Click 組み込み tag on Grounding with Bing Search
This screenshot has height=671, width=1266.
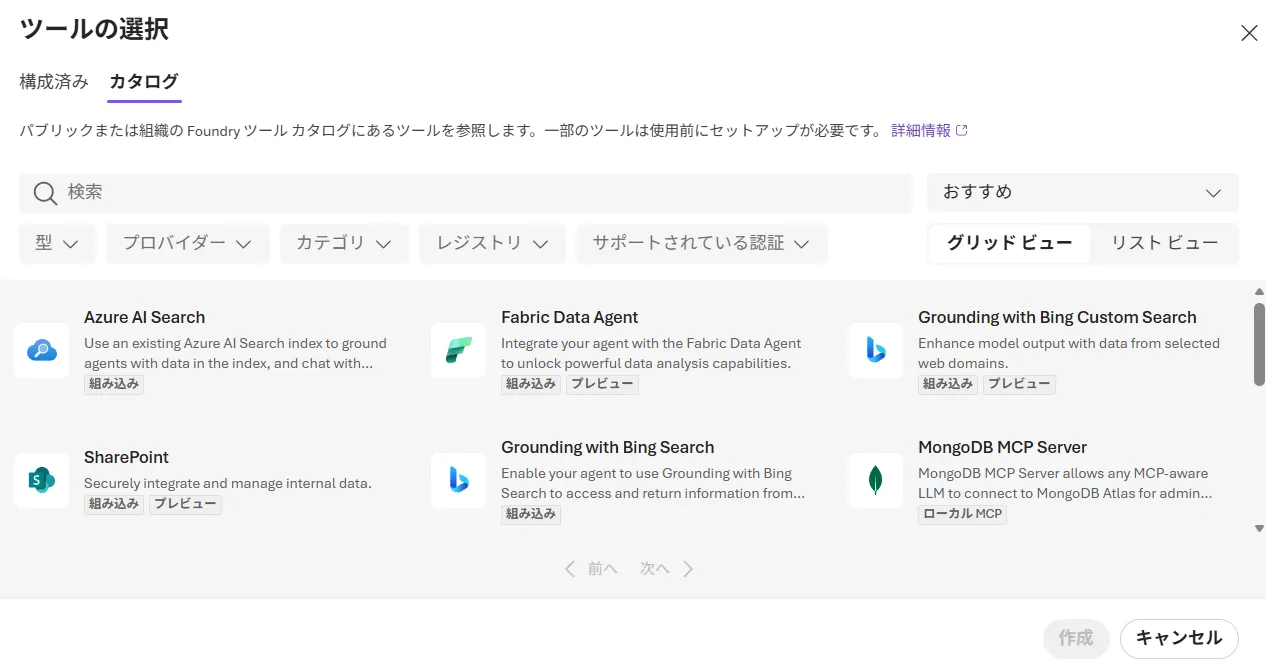coord(531,514)
